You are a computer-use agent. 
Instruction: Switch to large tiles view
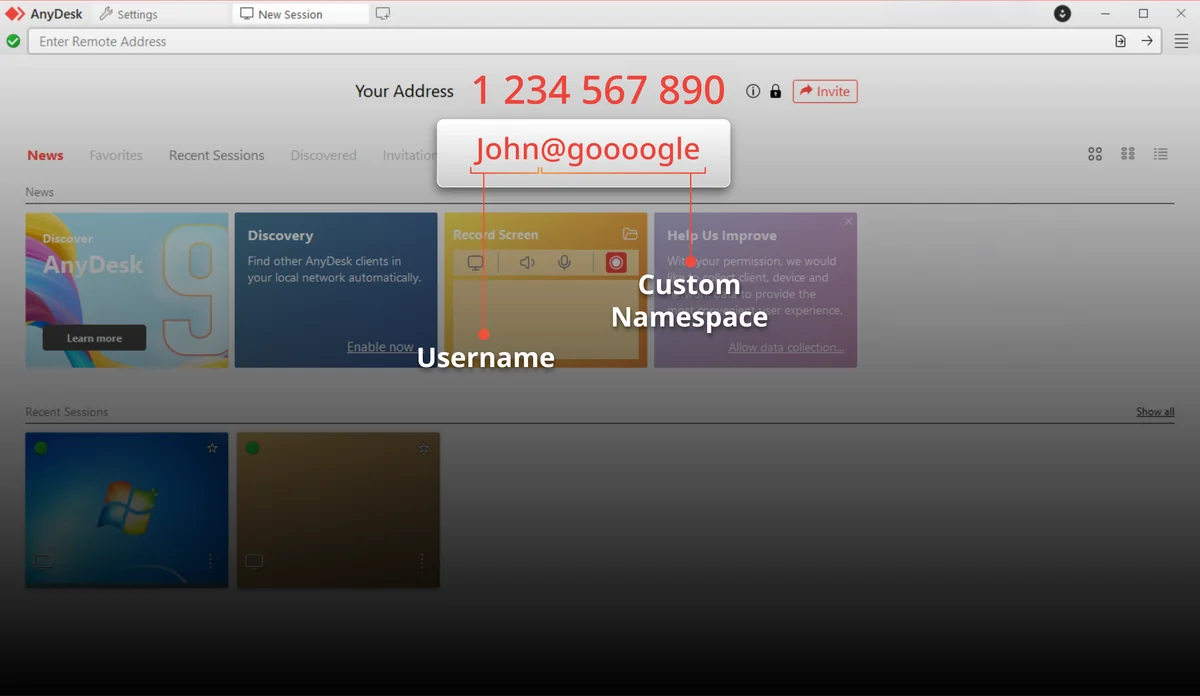tap(1095, 154)
